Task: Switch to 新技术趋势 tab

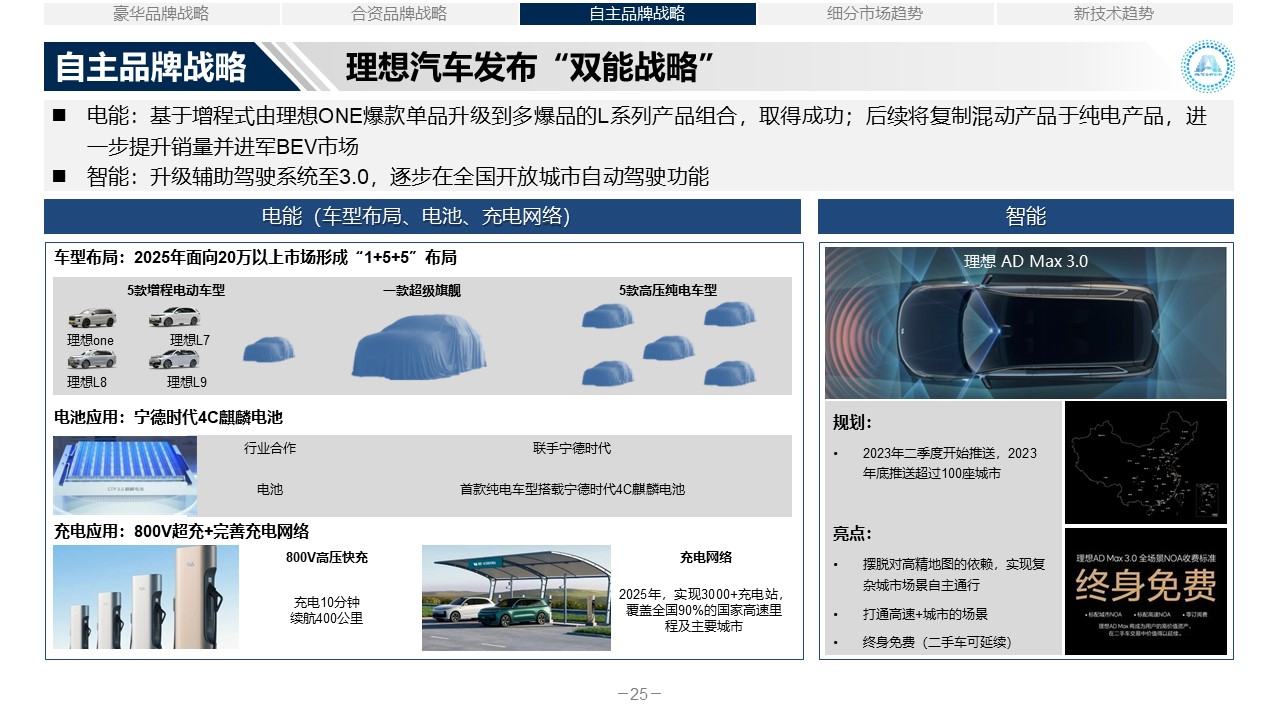Action: tap(1114, 14)
